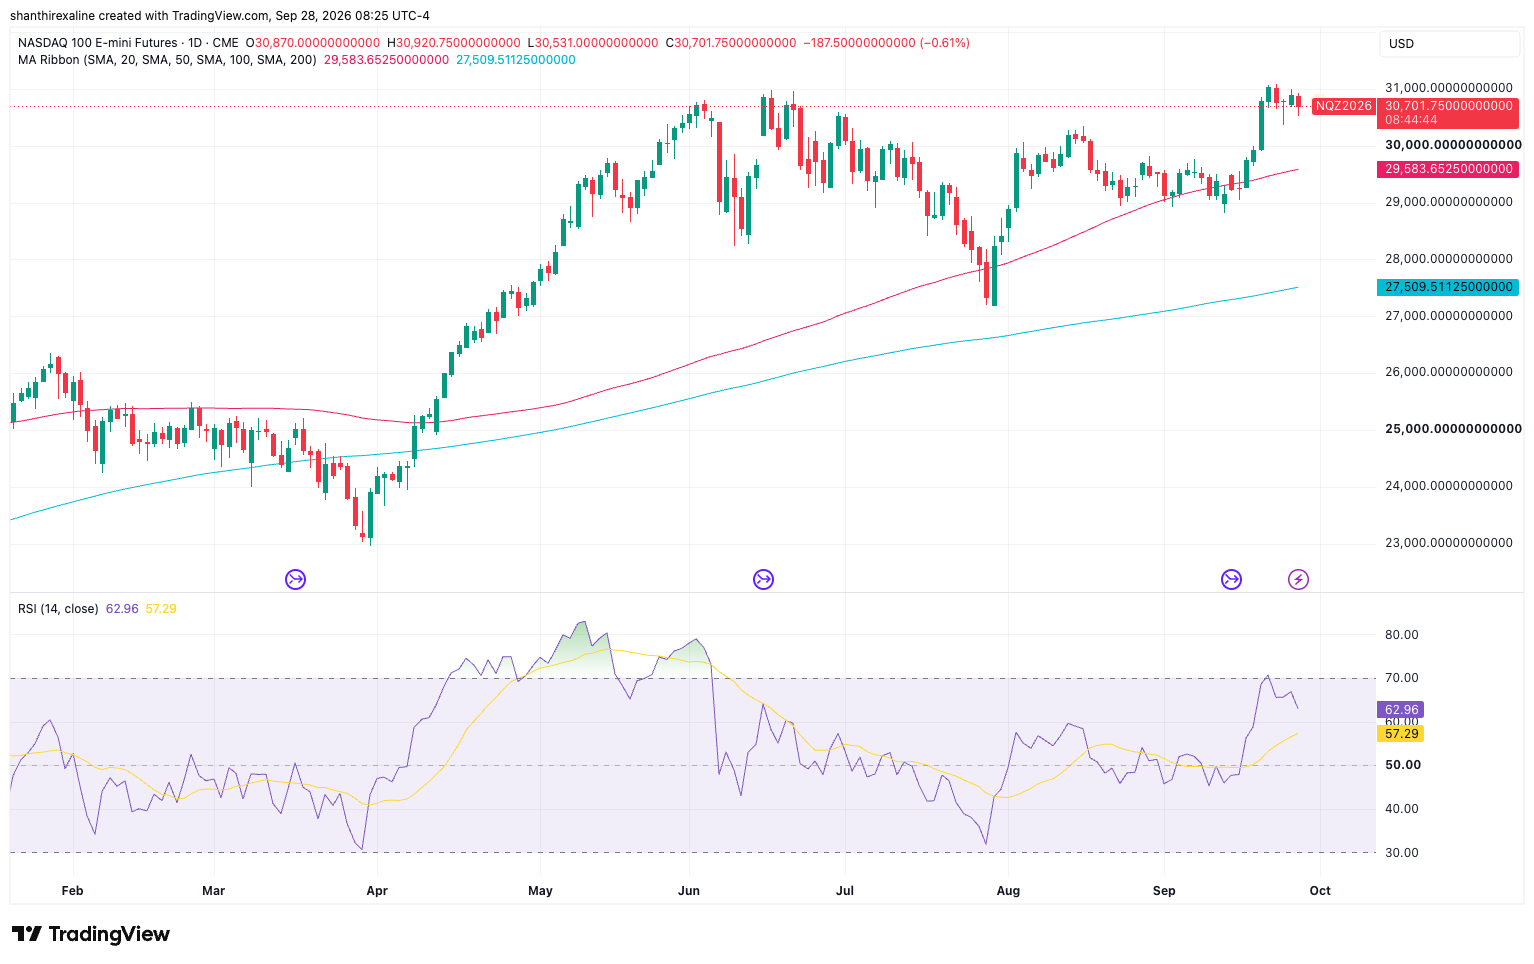The image size is (1534, 964).
Task: Click the Sep label on the time axis
Action: click(1164, 891)
